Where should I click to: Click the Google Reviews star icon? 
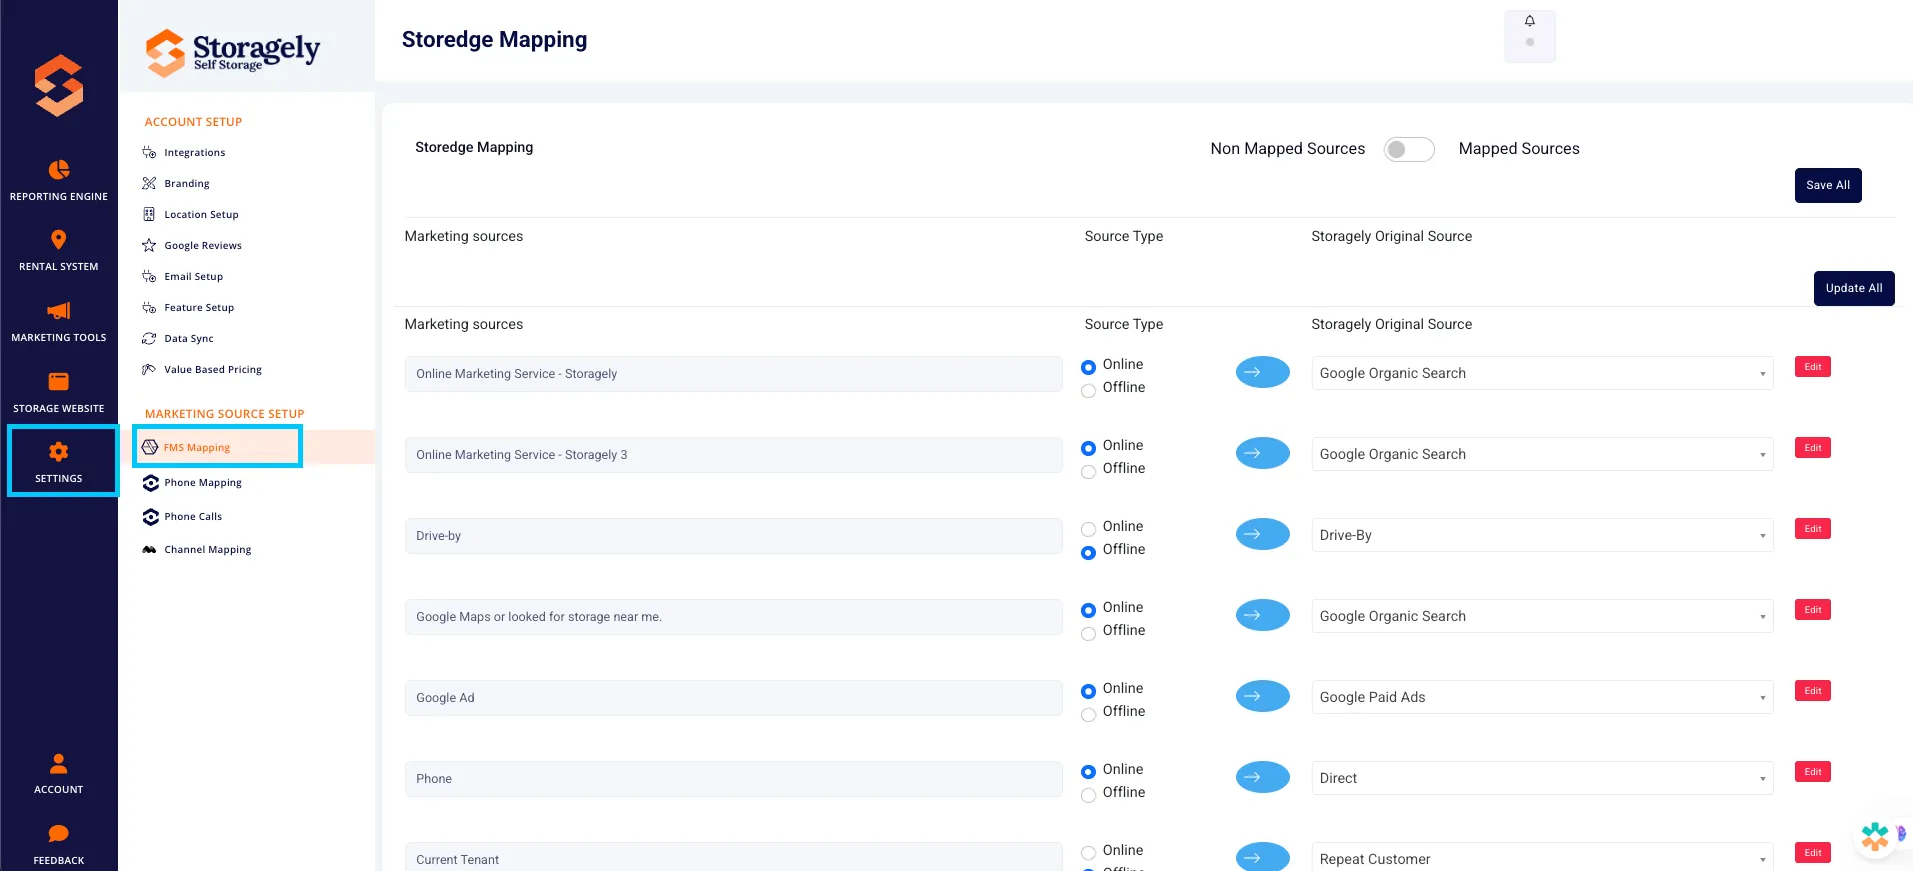point(149,245)
